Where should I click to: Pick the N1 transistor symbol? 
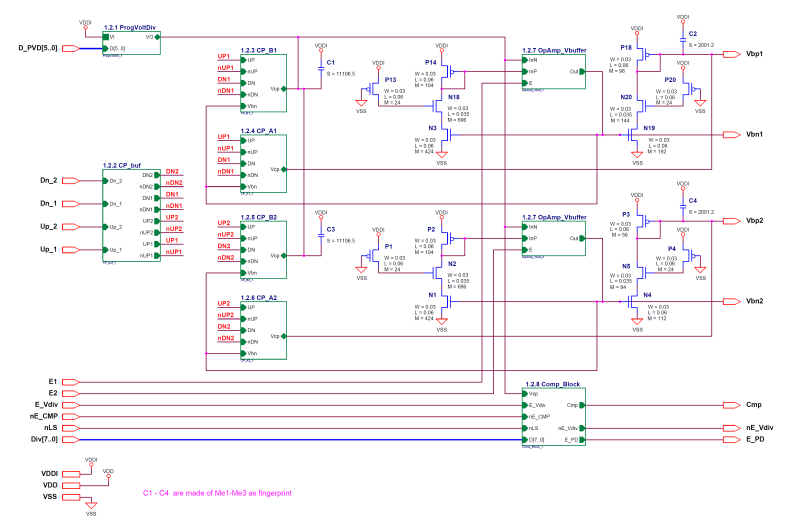tap(447, 301)
